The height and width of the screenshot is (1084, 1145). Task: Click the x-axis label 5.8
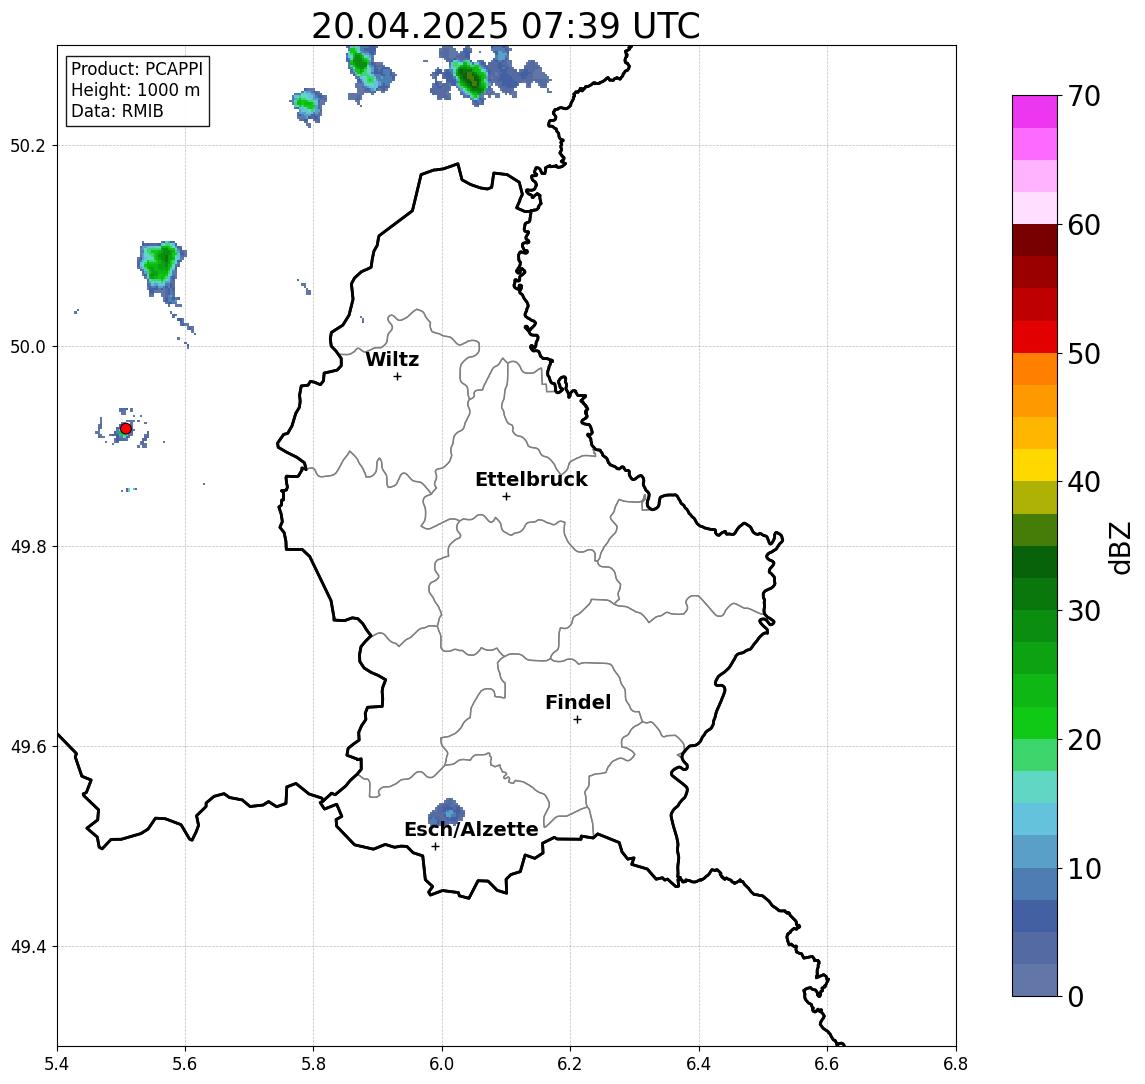(313, 1064)
